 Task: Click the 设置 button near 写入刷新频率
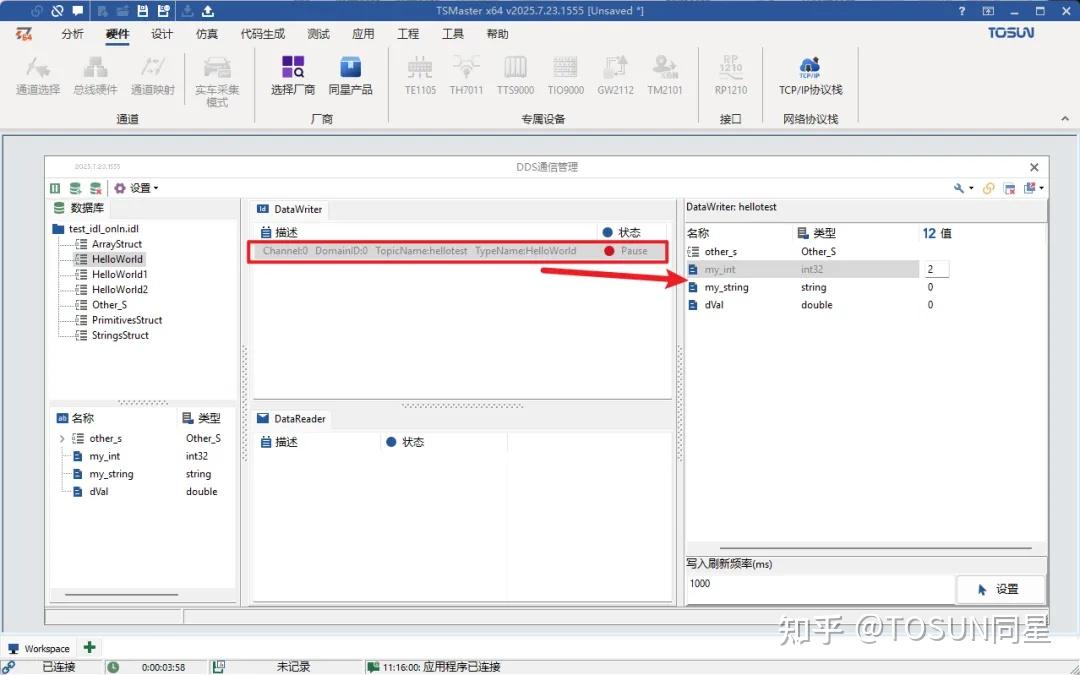pyautogui.click(x=1001, y=589)
